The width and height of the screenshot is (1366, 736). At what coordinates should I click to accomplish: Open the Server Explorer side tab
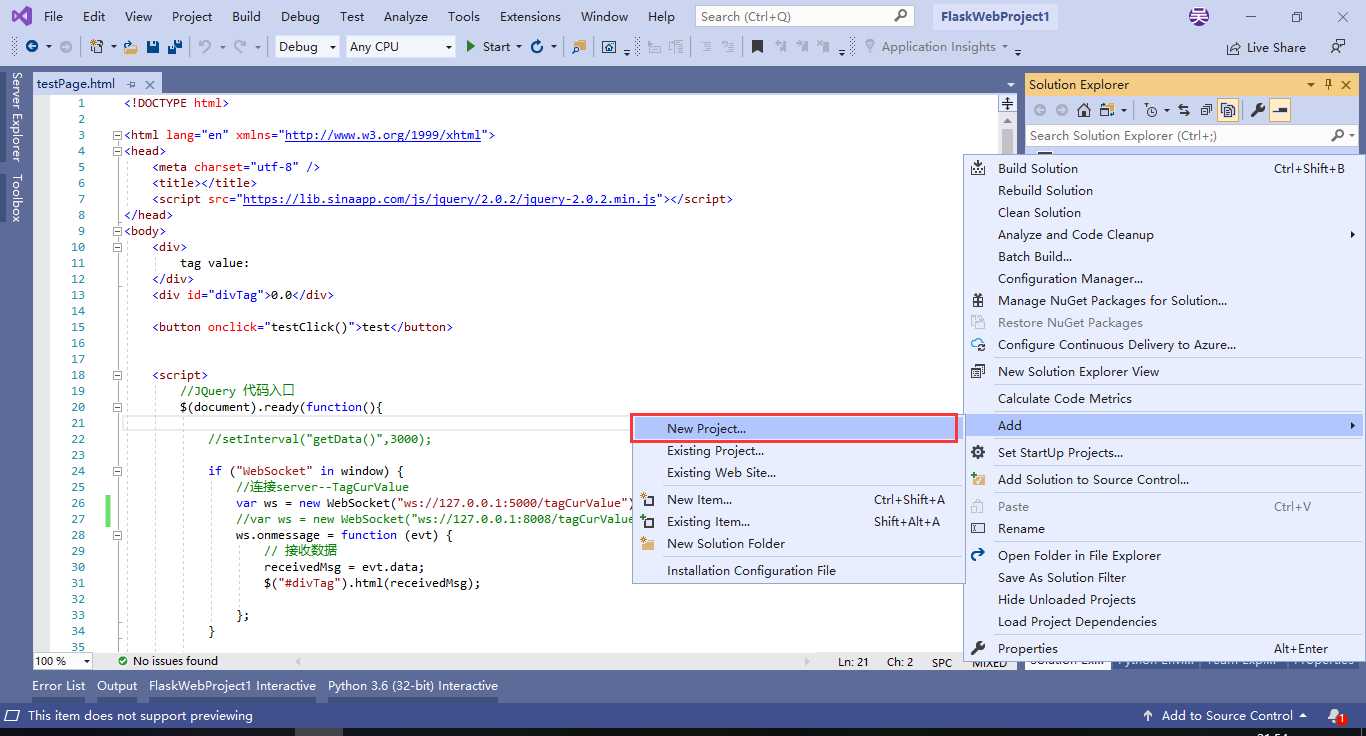16,117
